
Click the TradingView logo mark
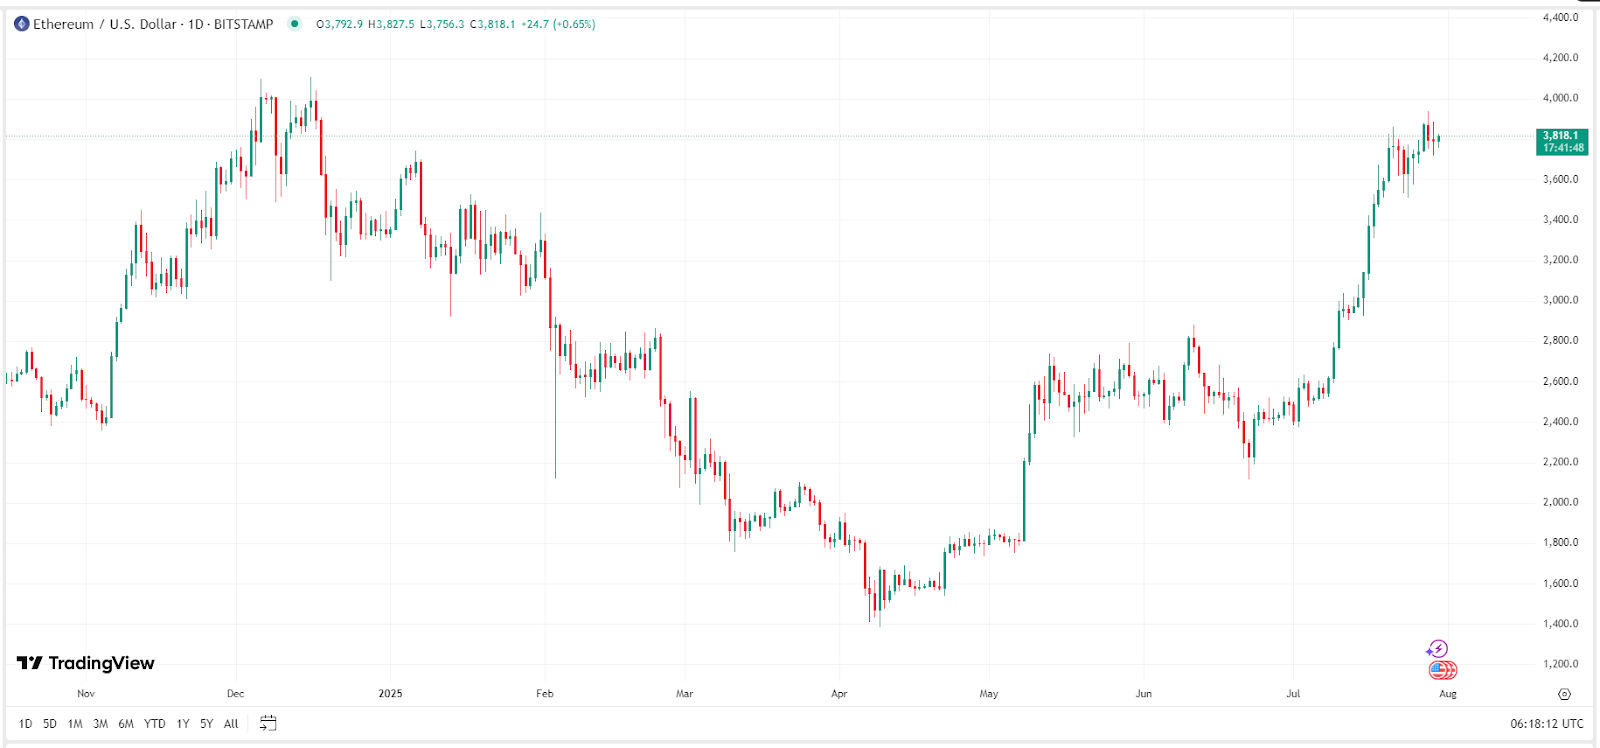click(x=30, y=663)
